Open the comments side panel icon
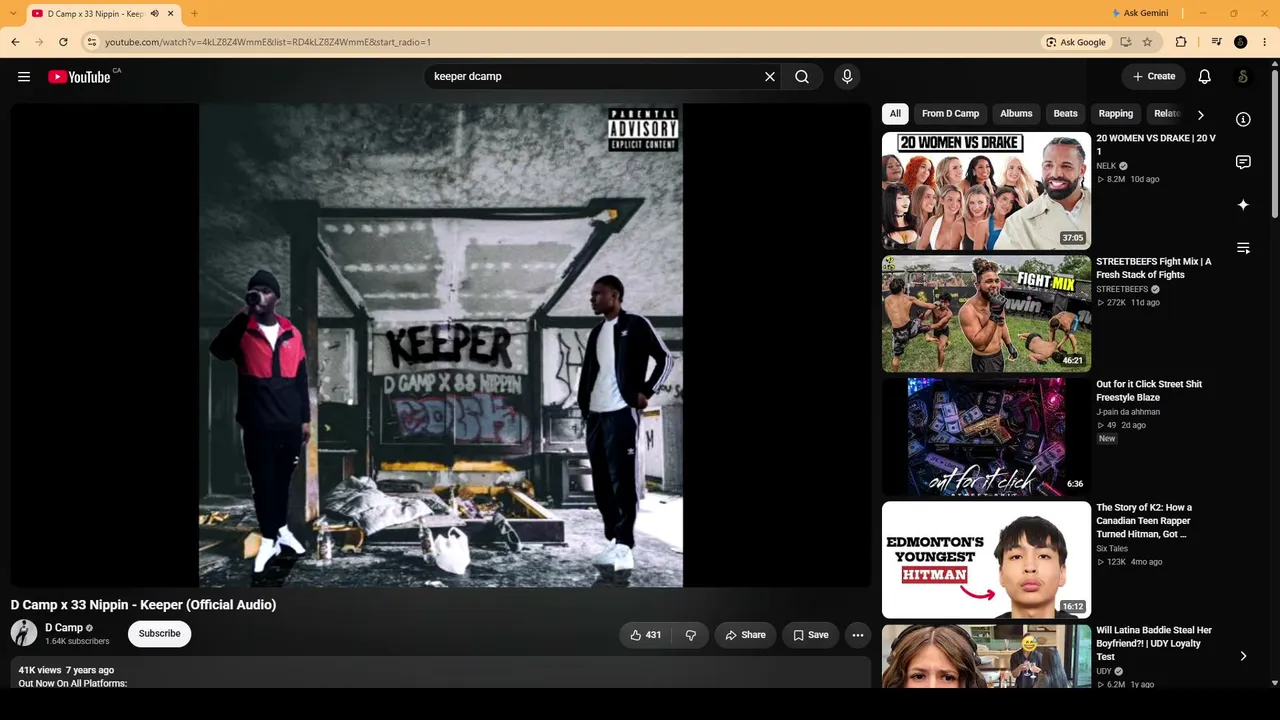The width and height of the screenshot is (1280, 720). (1243, 162)
